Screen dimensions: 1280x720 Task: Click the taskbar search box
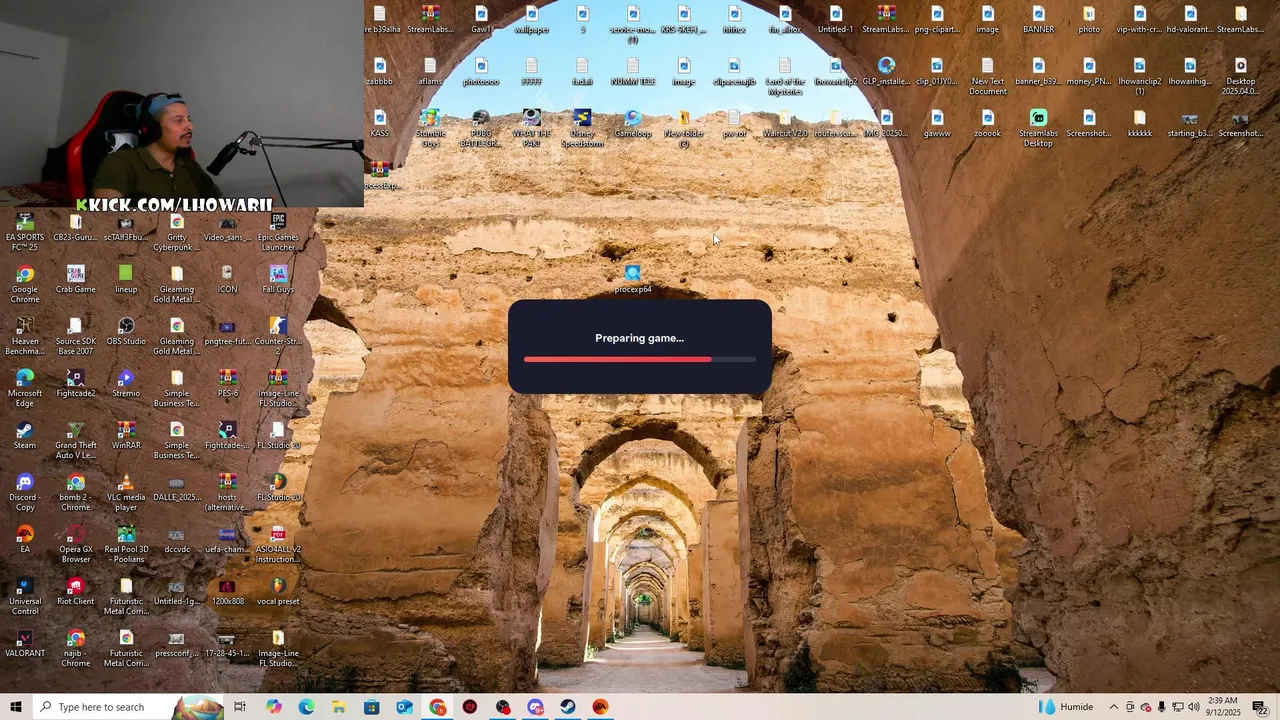(128, 707)
